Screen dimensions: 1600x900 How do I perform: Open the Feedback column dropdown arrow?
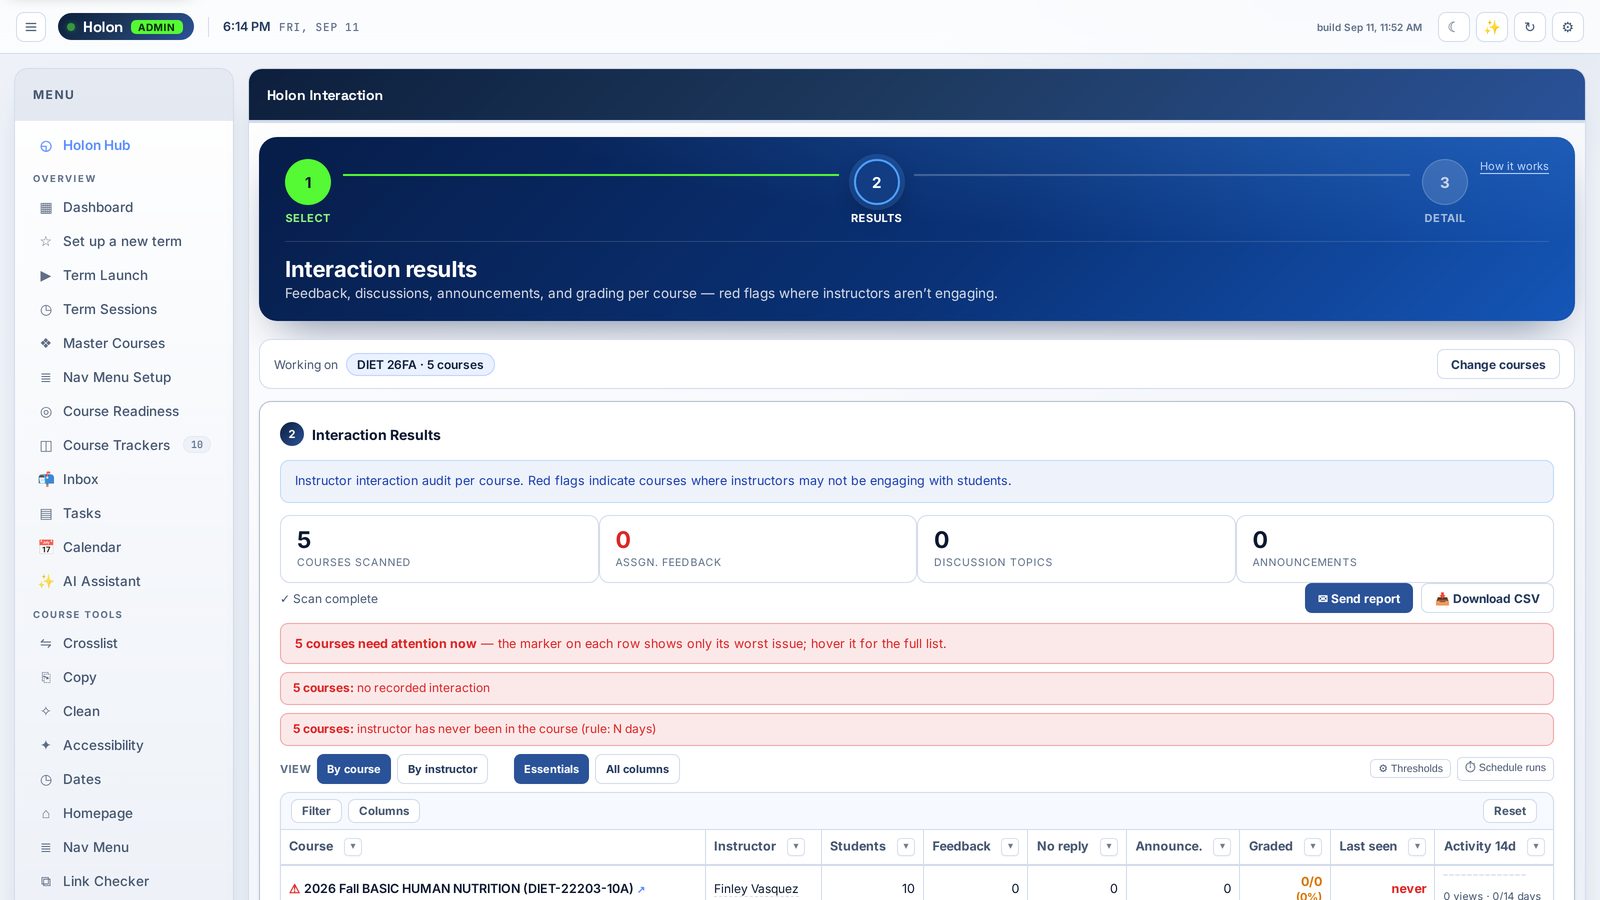[1010, 847]
